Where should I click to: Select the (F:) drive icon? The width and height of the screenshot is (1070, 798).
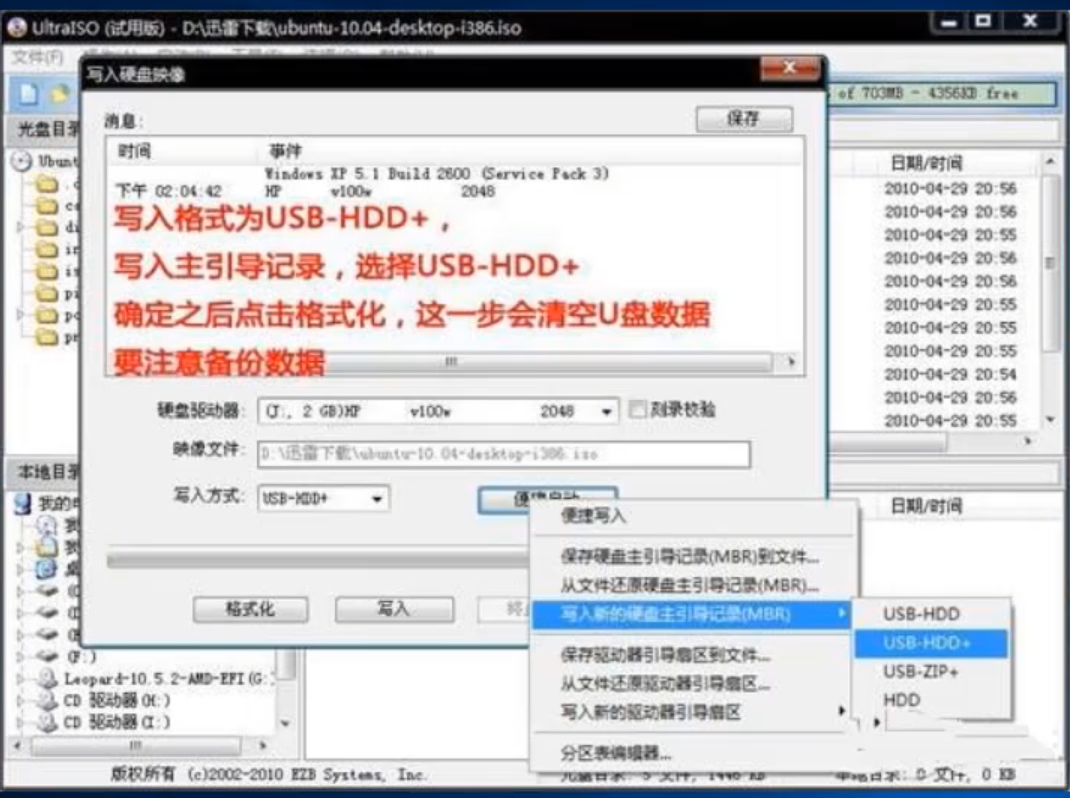[48, 656]
